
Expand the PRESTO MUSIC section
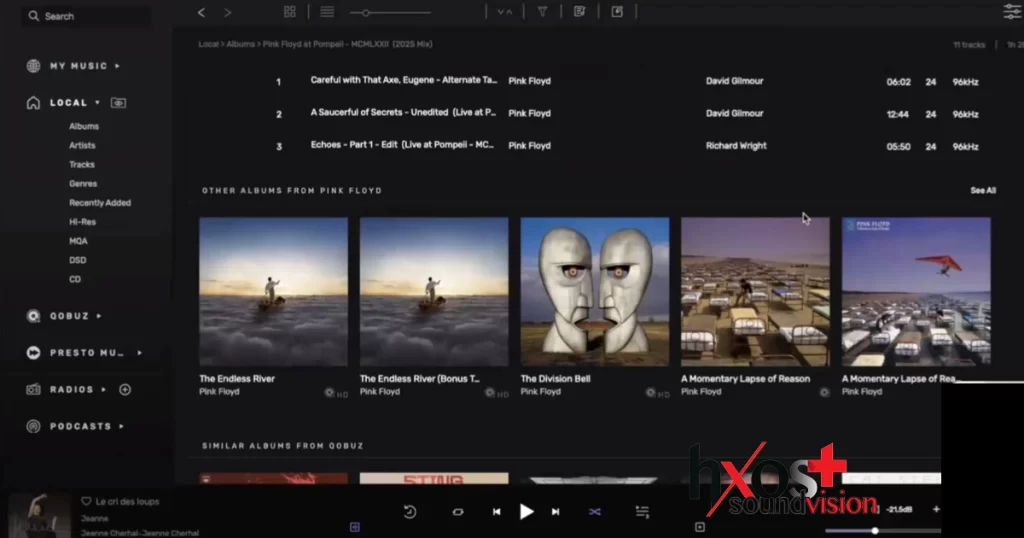140,353
